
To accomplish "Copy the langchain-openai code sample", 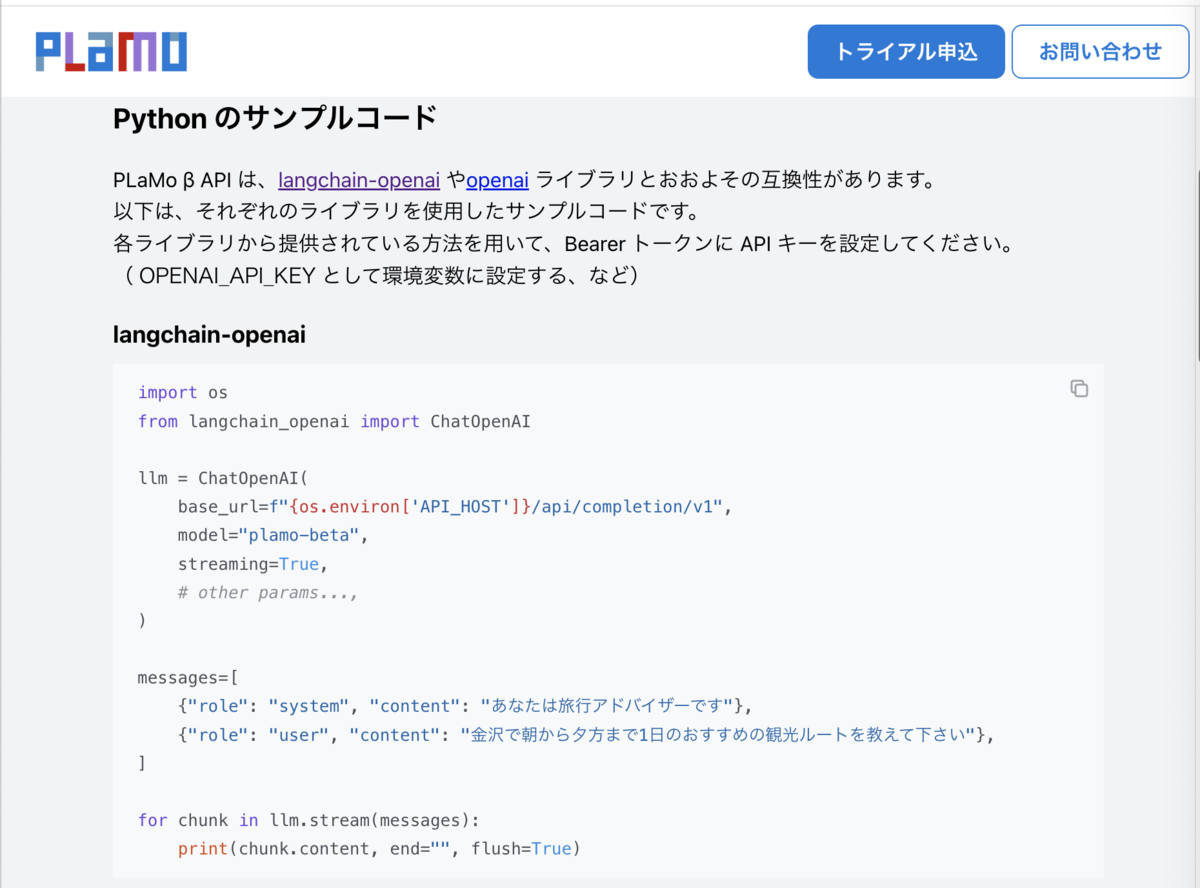I will point(1079,389).
